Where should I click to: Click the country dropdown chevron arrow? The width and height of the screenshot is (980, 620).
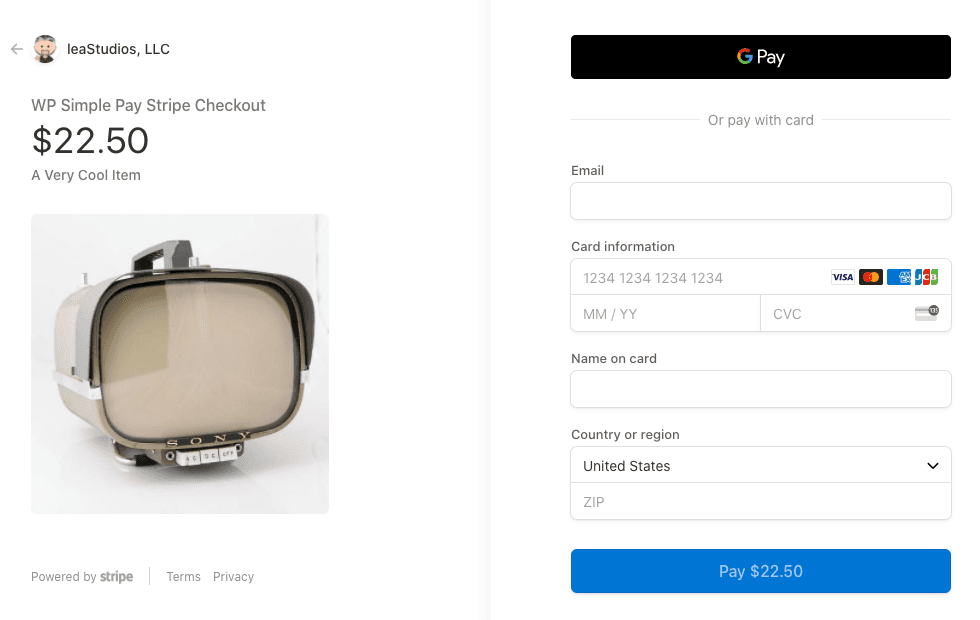(x=932, y=466)
